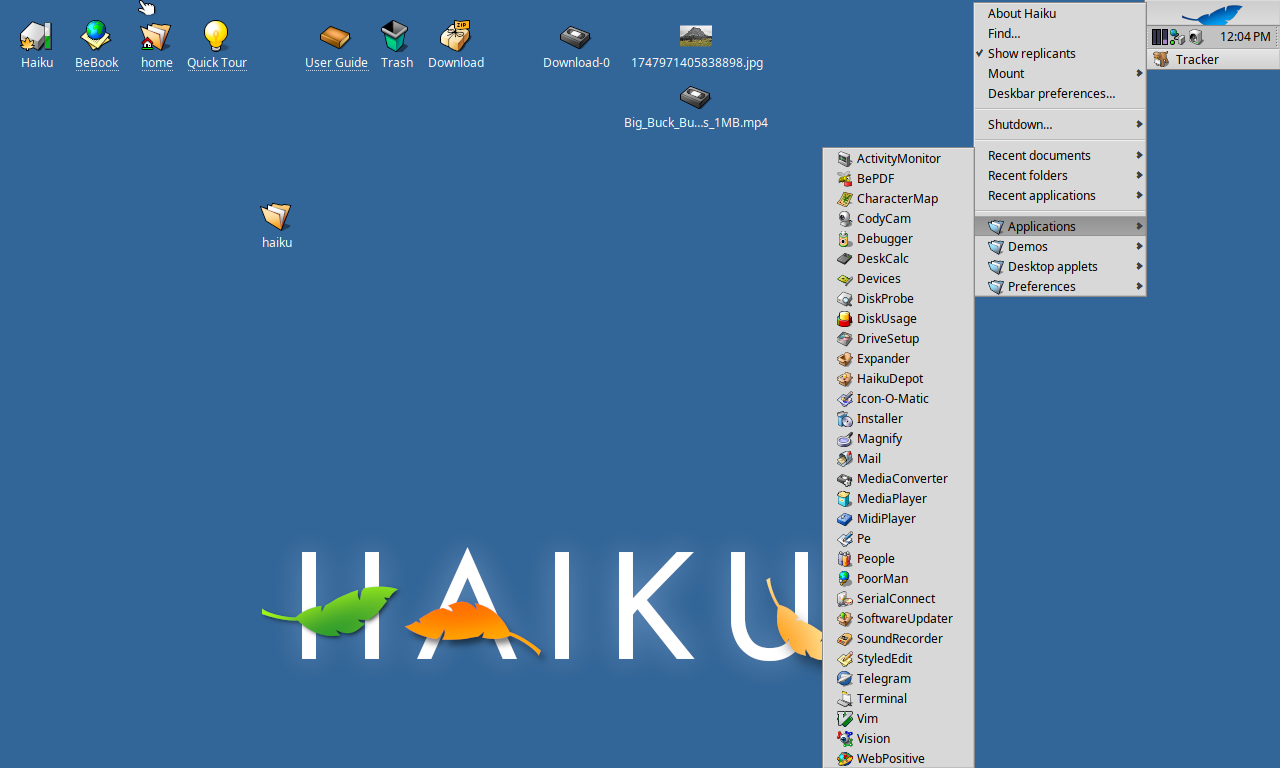This screenshot has height=768, width=1280.
Task: Launch Pe editor from the Applications list
Action: [898, 538]
